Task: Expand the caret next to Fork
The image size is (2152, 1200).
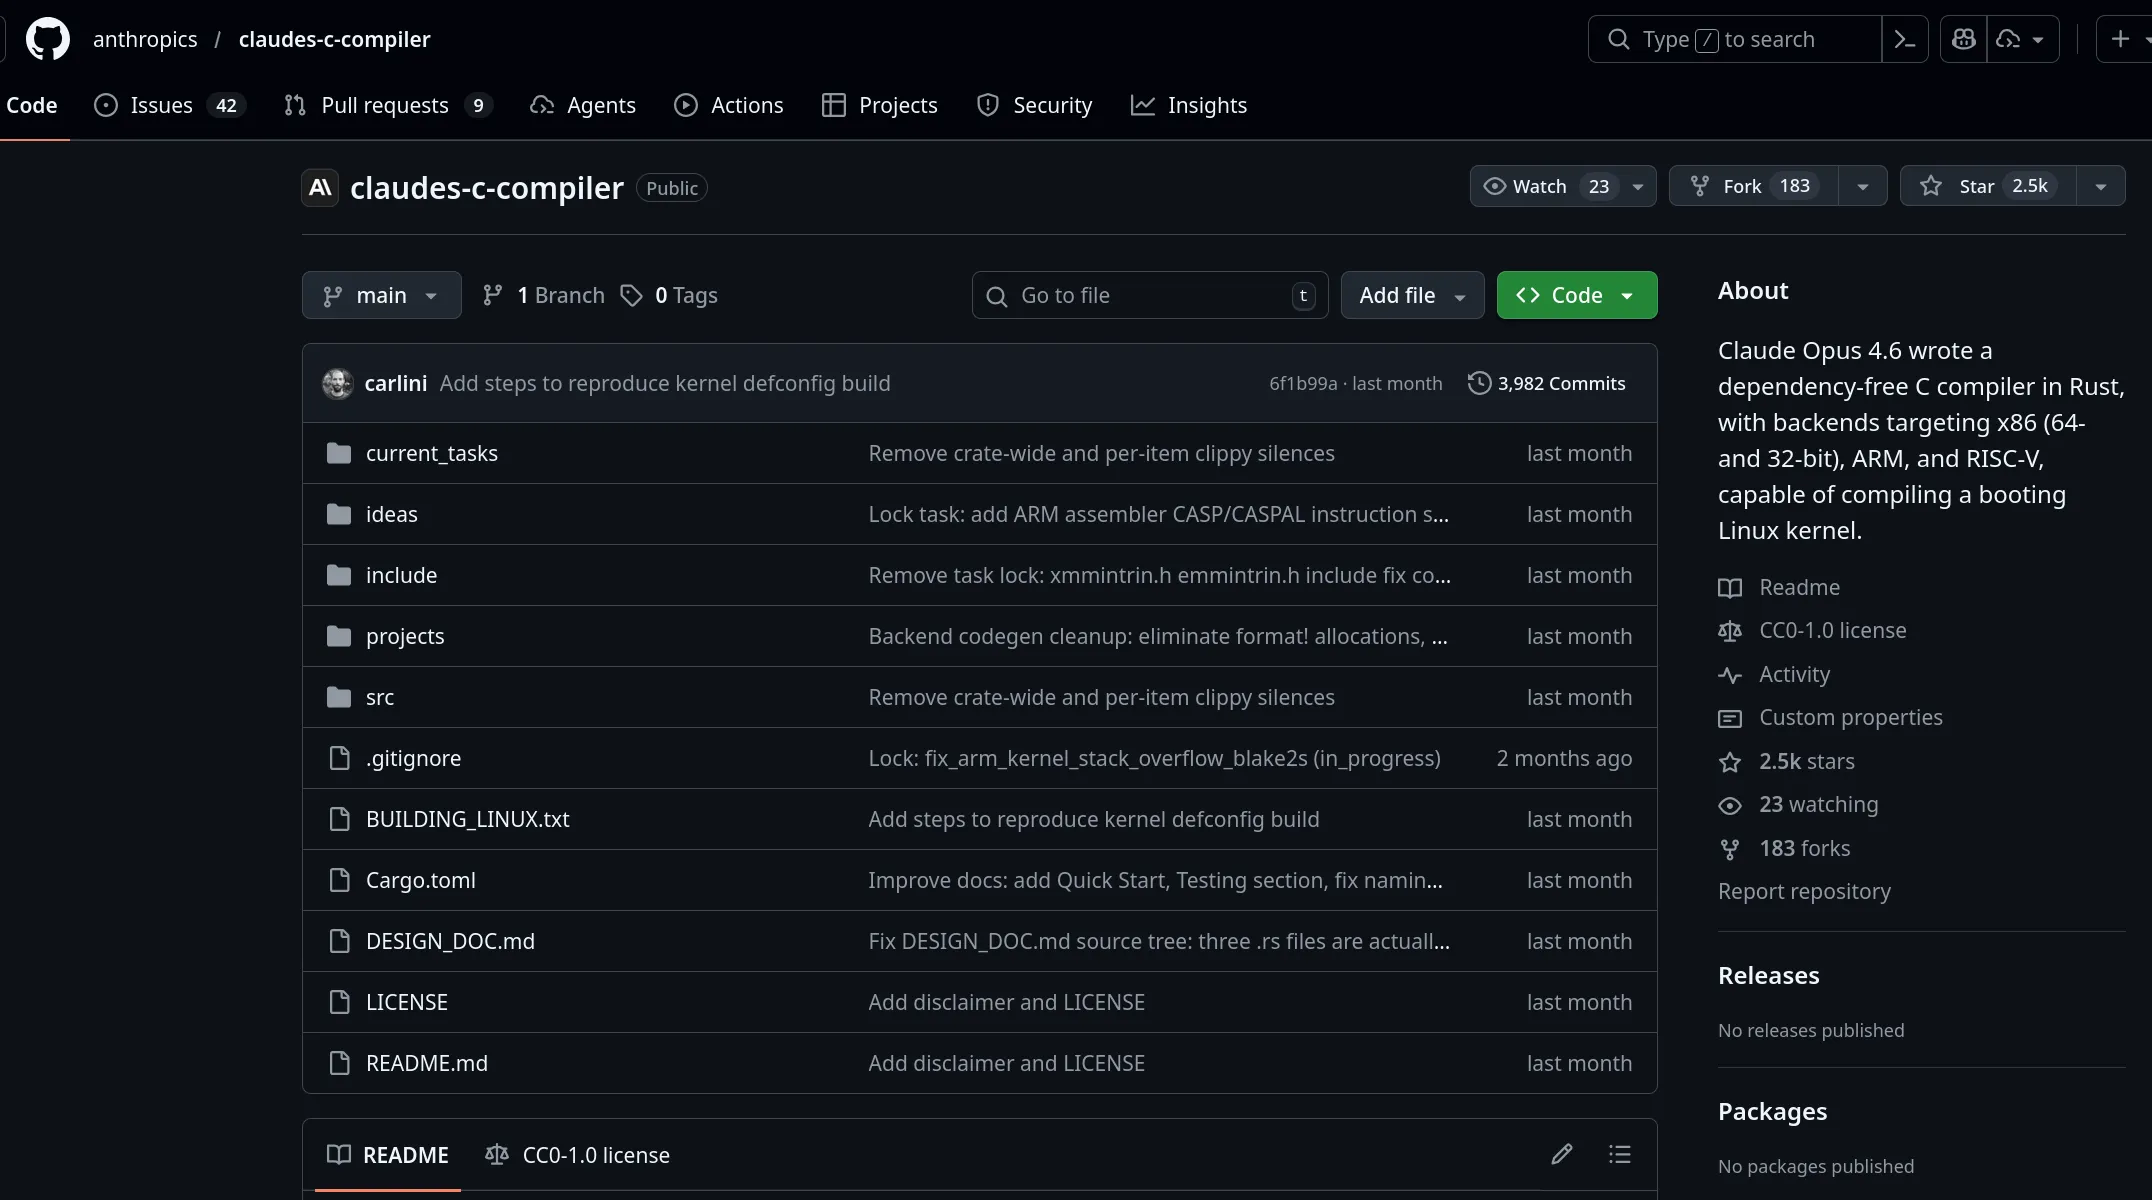Action: pyautogui.click(x=1863, y=186)
